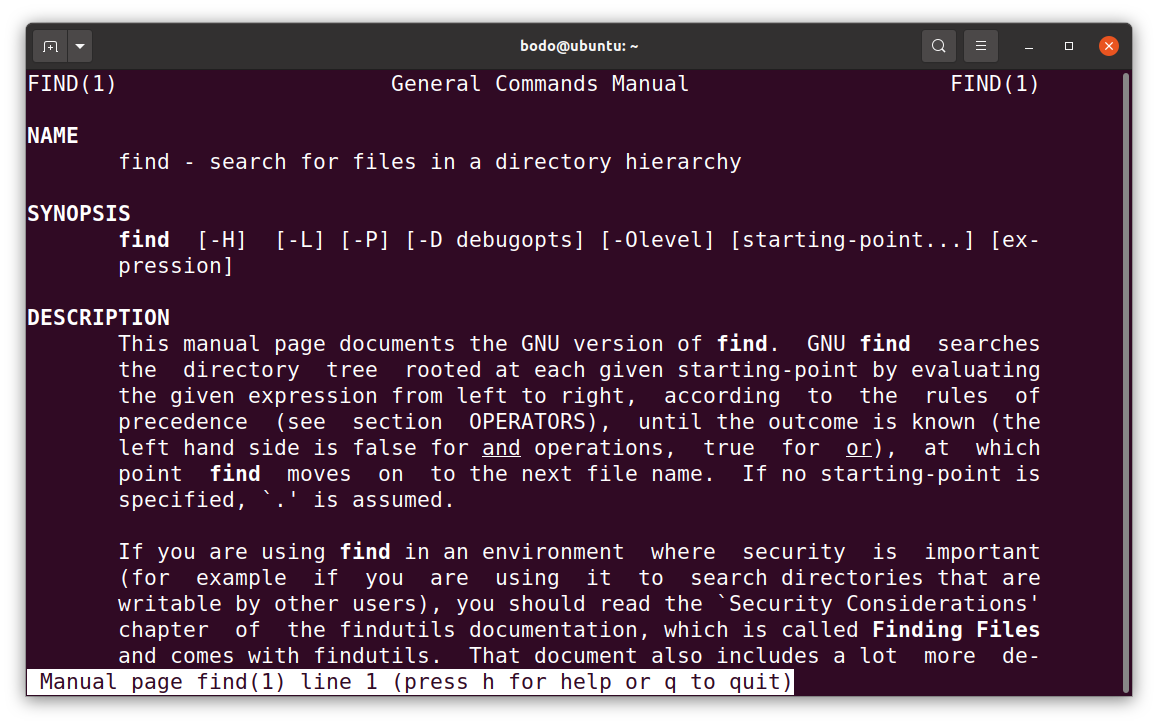Click the NAME section heading

pyautogui.click(x=53, y=135)
